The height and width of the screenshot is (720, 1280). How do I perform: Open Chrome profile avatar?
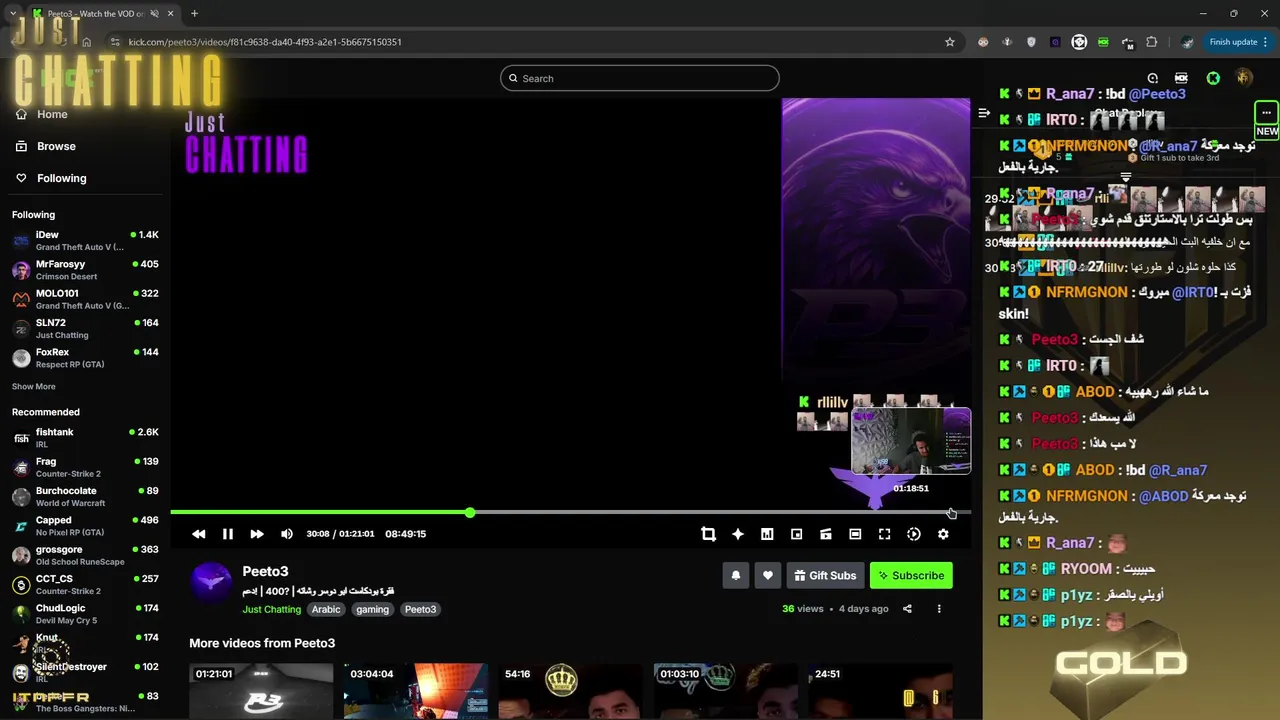pos(1188,42)
